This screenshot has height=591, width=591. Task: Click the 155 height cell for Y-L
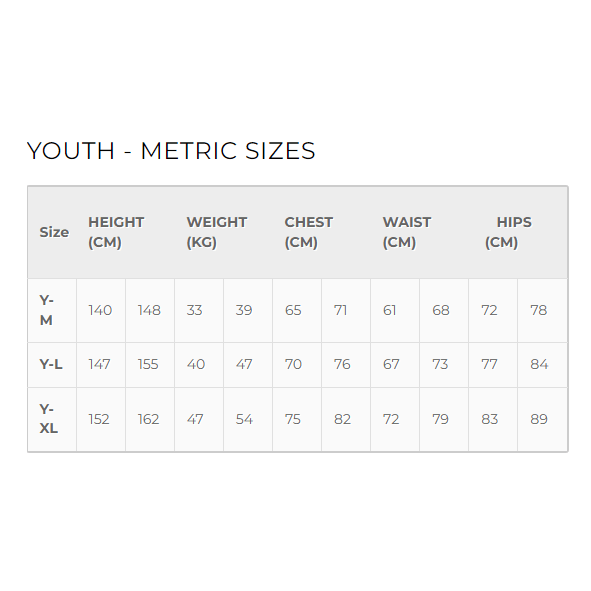tap(148, 364)
